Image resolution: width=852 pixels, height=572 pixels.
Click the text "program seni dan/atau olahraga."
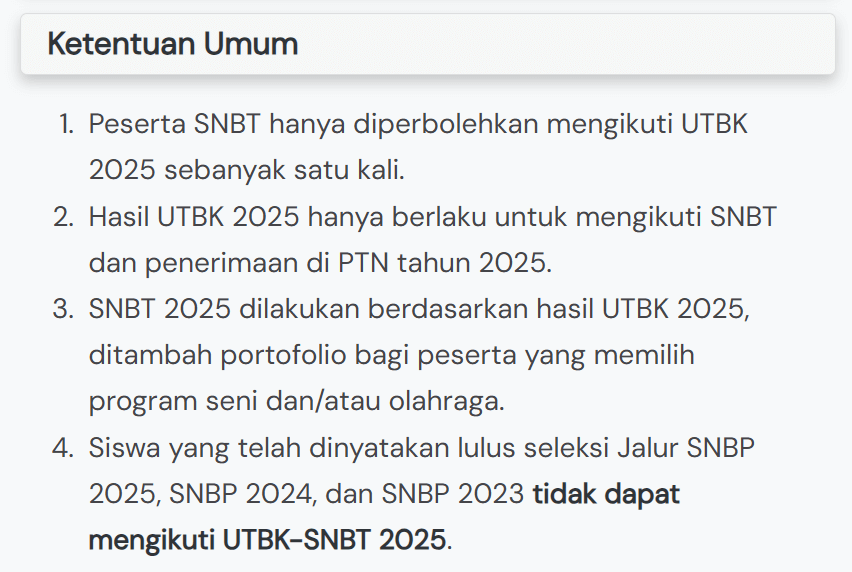297,401
